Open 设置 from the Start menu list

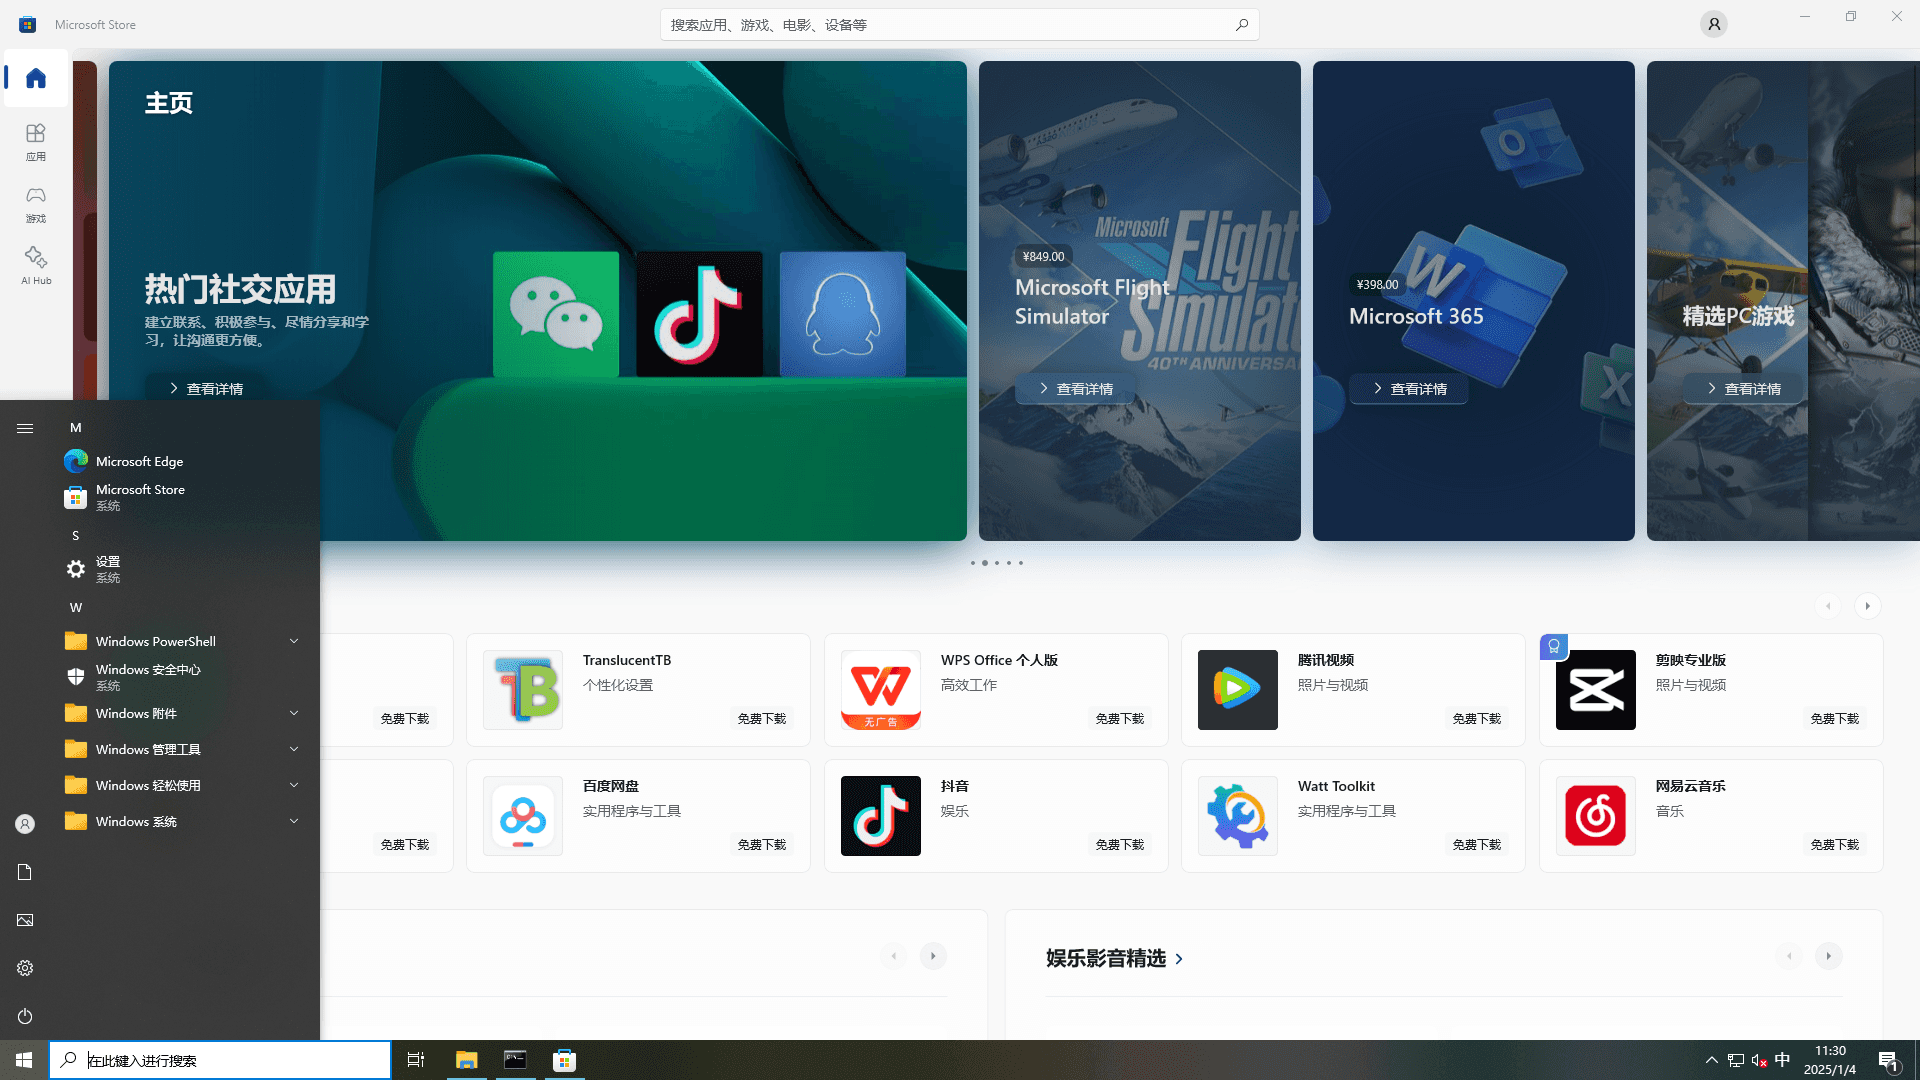[x=184, y=569]
